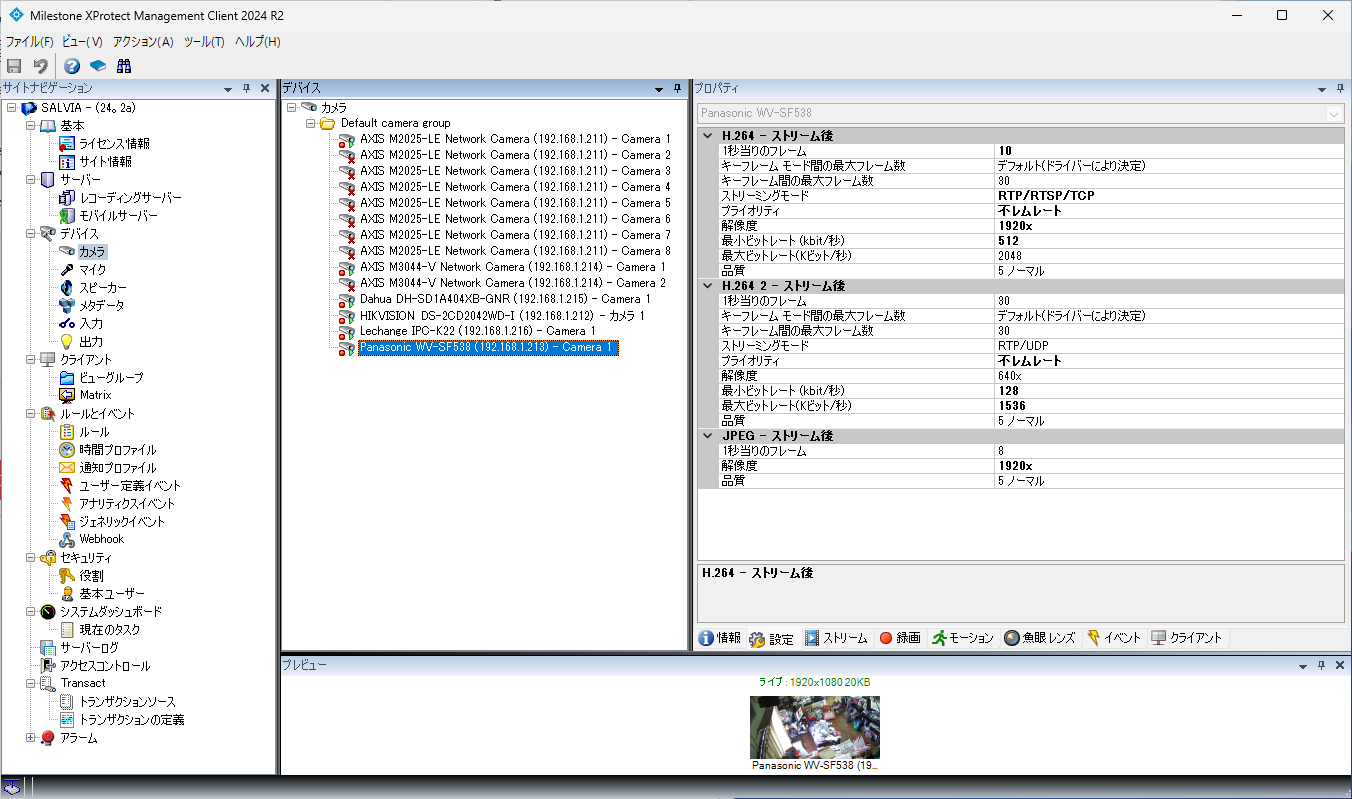Screen dimensions: 1352x799
Task: Open ヘルプ(H) menu
Action: pyautogui.click(x=257, y=42)
